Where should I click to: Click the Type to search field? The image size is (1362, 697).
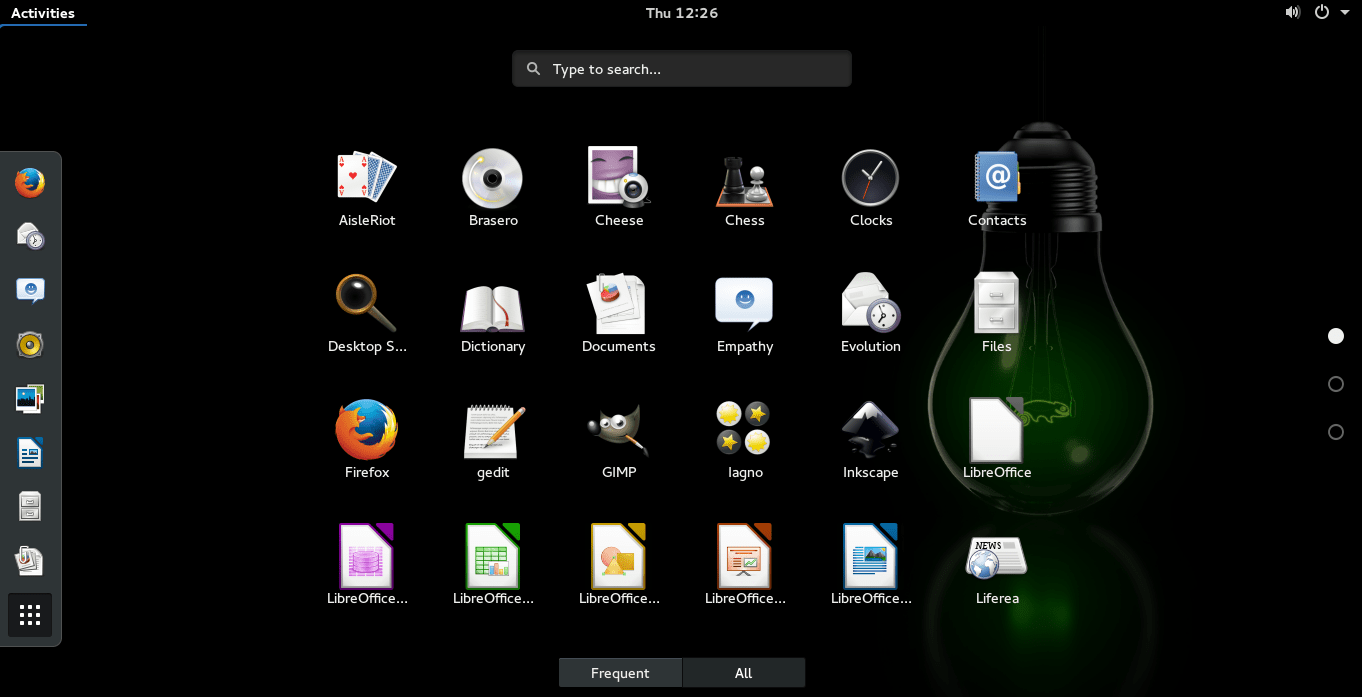(x=682, y=69)
